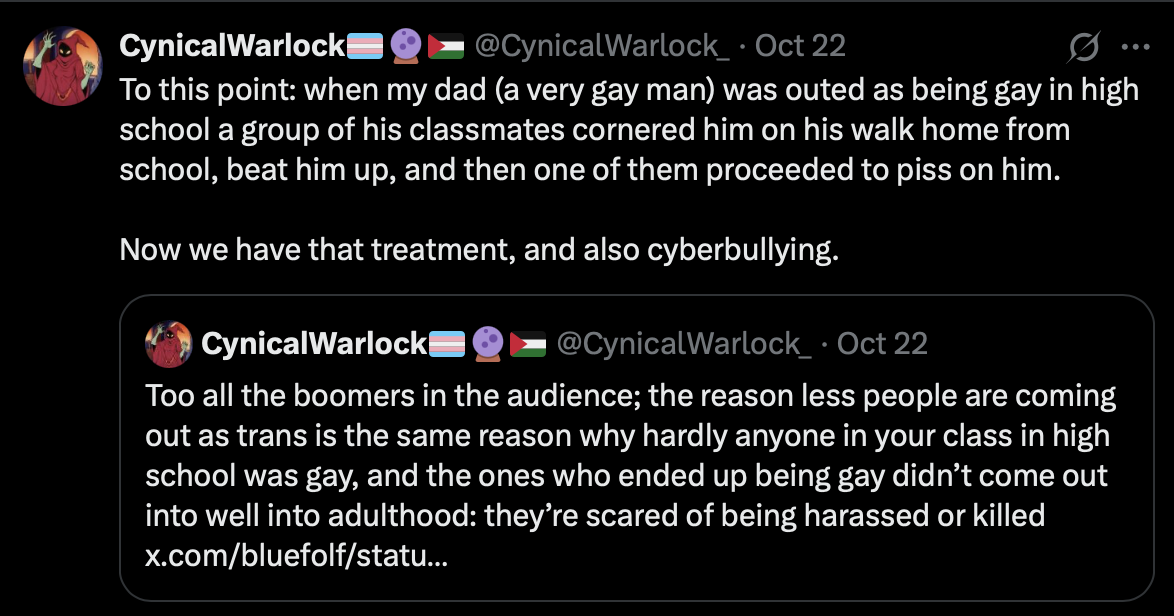
Task: Open Grok actions for this tweet
Action: click(x=1085, y=47)
